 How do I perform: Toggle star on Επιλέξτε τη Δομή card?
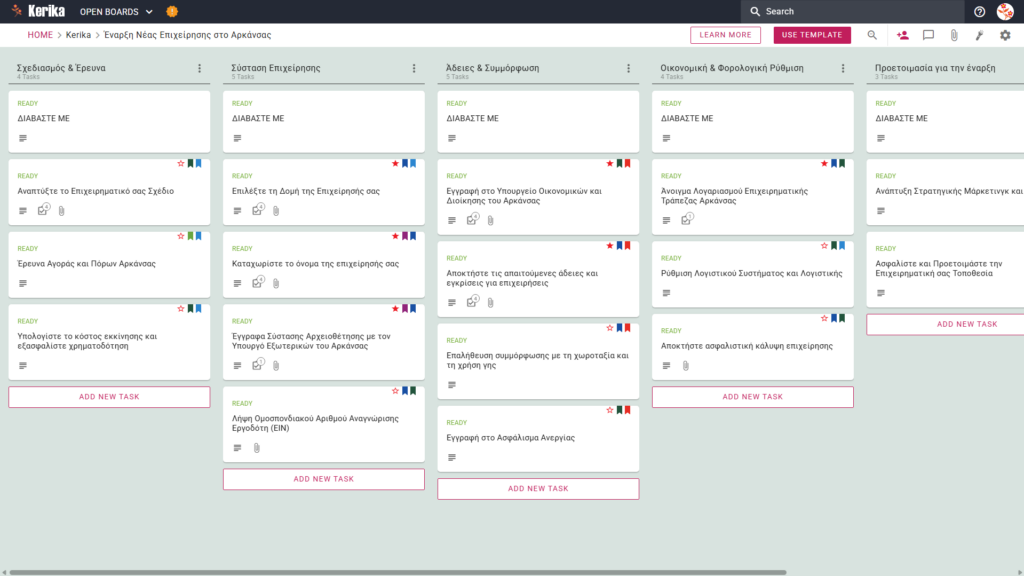[x=395, y=164]
